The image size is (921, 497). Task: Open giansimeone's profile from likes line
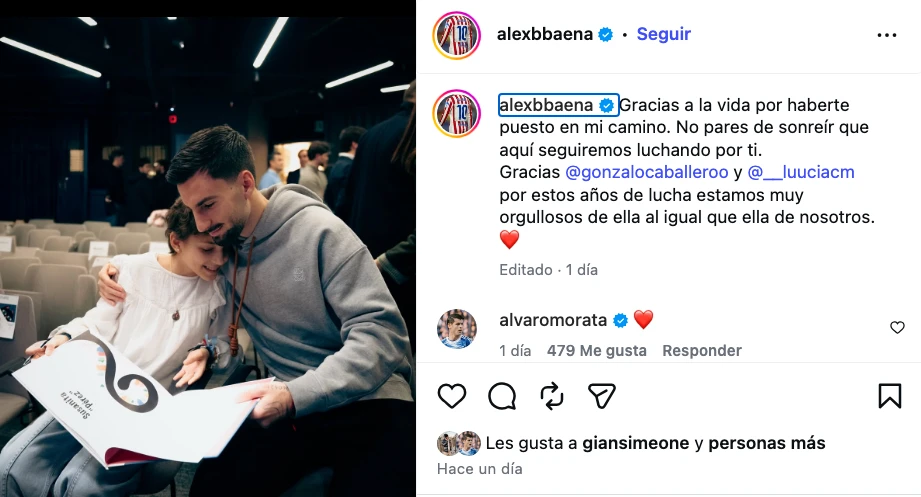636,443
